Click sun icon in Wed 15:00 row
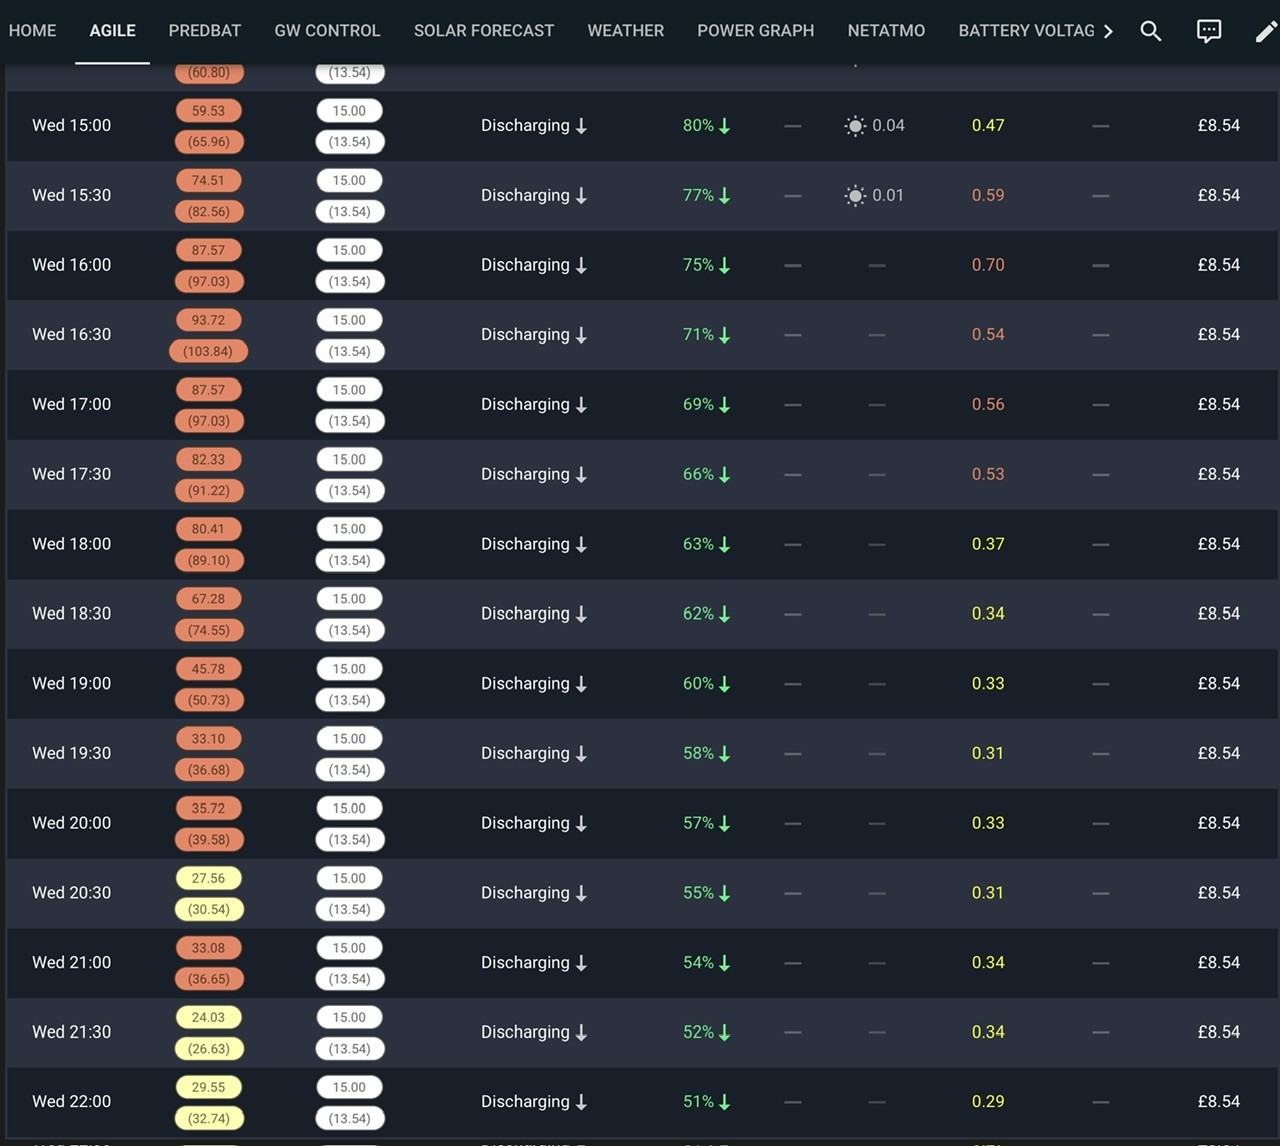The image size is (1280, 1146). point(855,125)
